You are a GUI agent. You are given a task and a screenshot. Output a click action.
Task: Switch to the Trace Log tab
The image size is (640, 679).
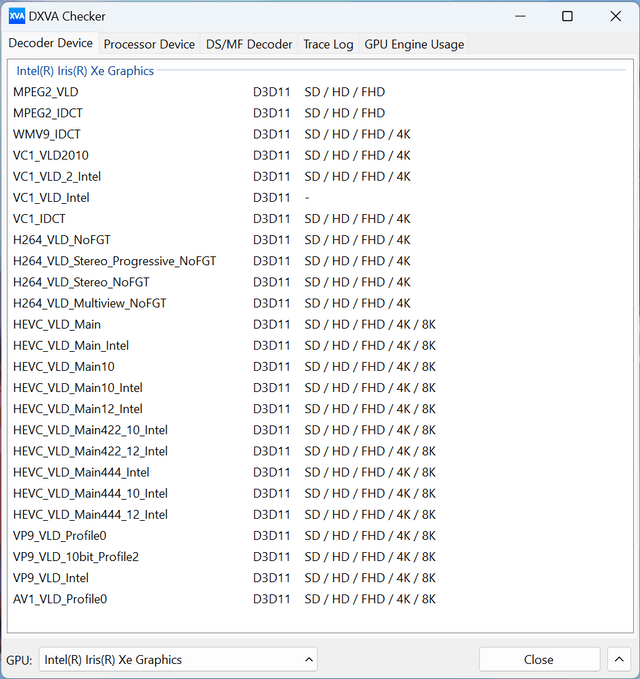[328, 44]
